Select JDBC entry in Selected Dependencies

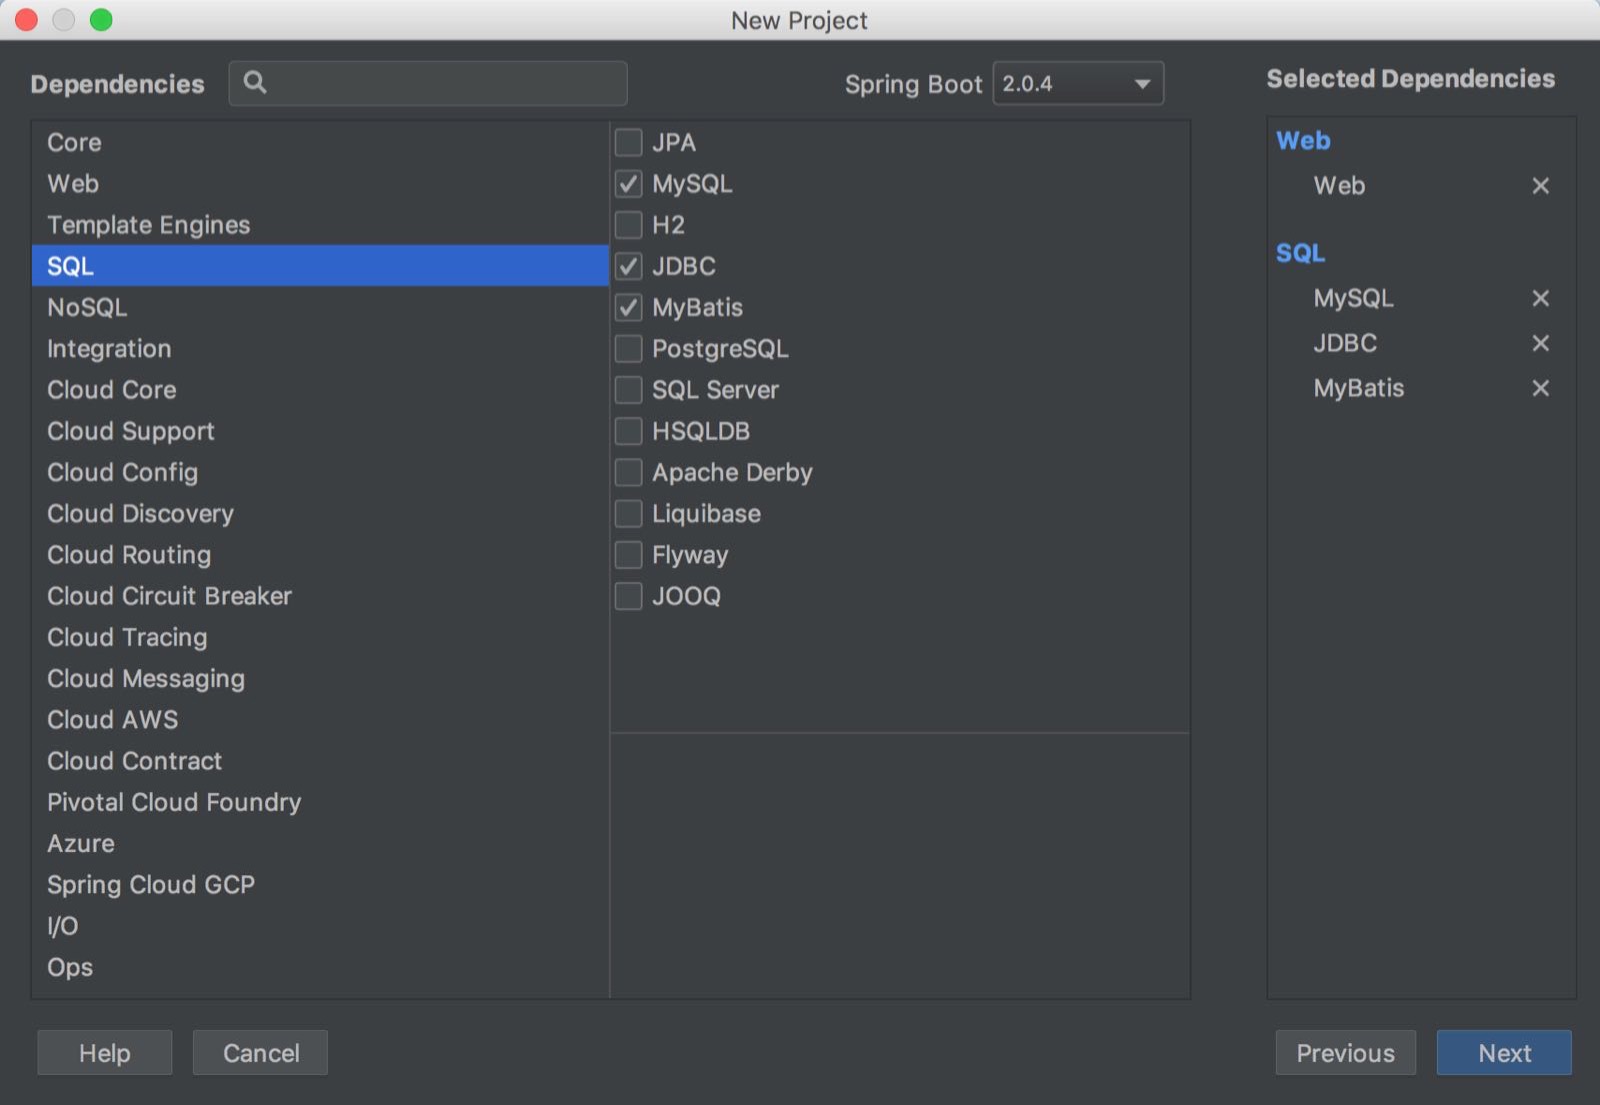[x=1345, y=343]
